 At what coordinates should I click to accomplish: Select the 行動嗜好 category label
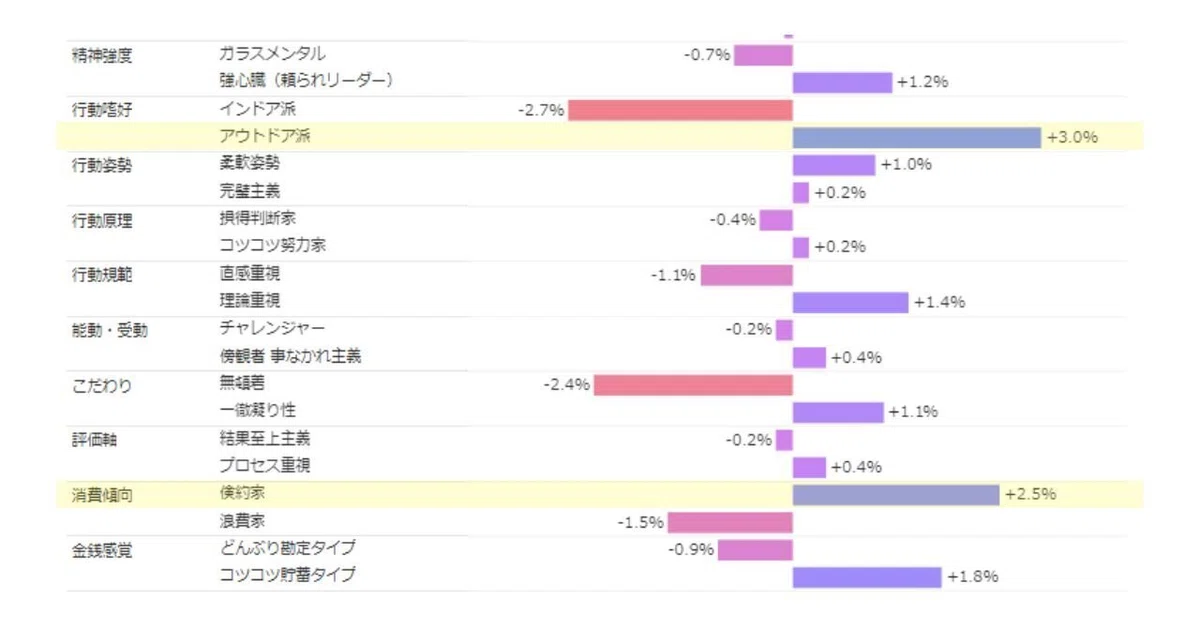click(x=101, y=109)
